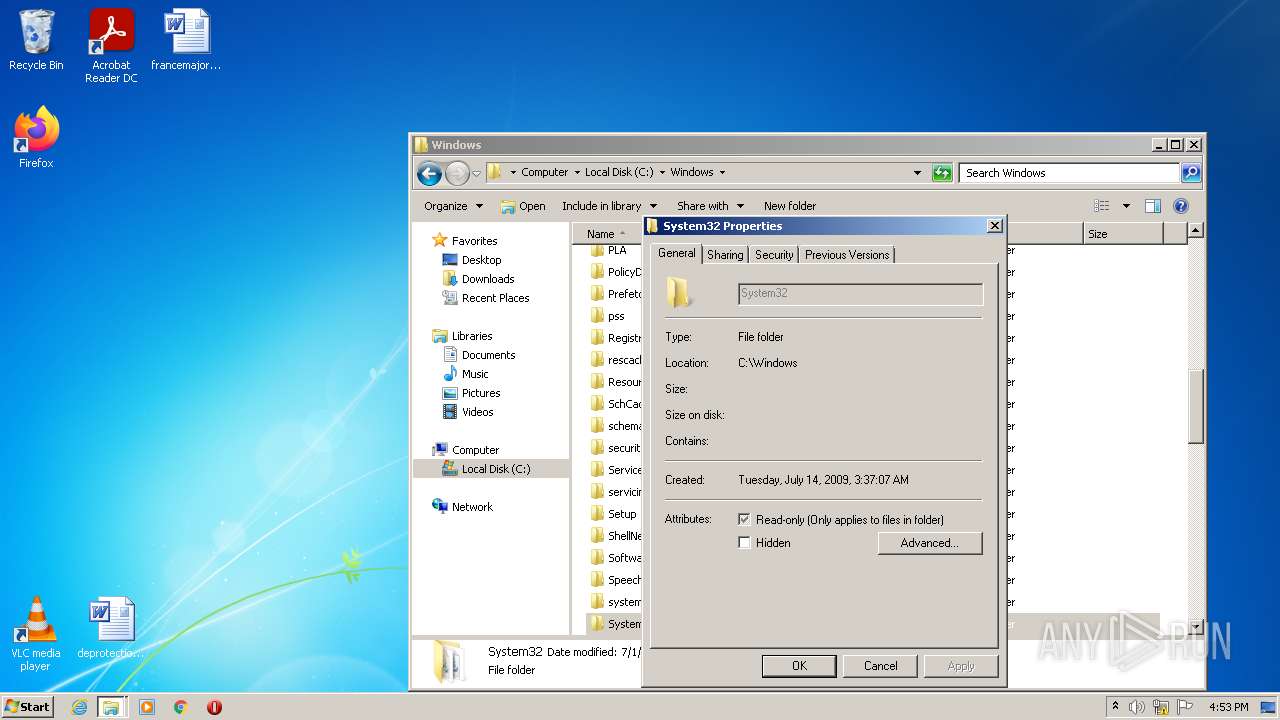1280x720 pixels.
Task: Sort by the Size column header
Action: 1123,234
